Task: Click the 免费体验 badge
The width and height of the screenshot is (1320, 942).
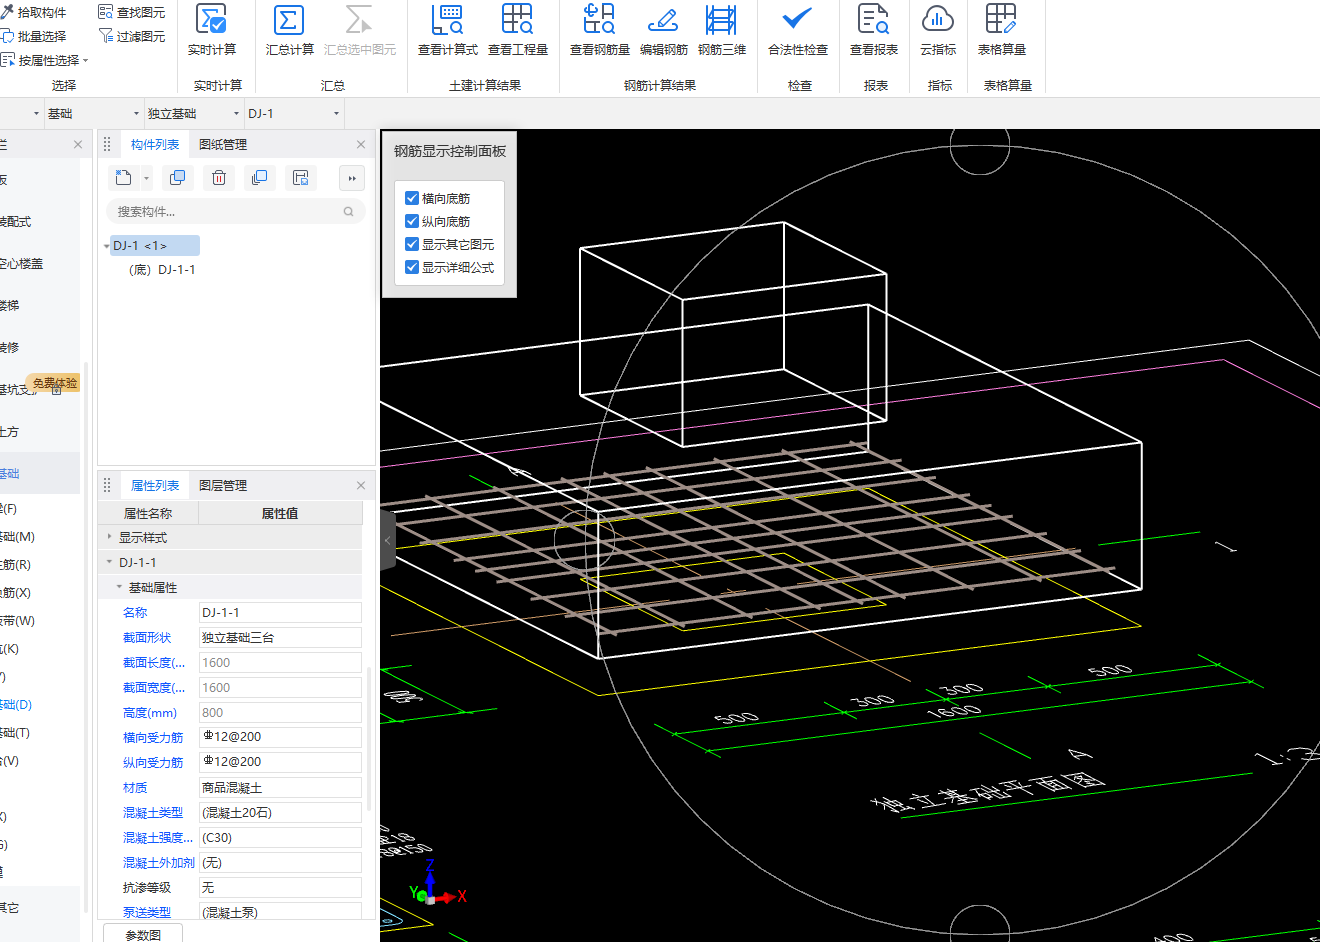Action: 55,383
